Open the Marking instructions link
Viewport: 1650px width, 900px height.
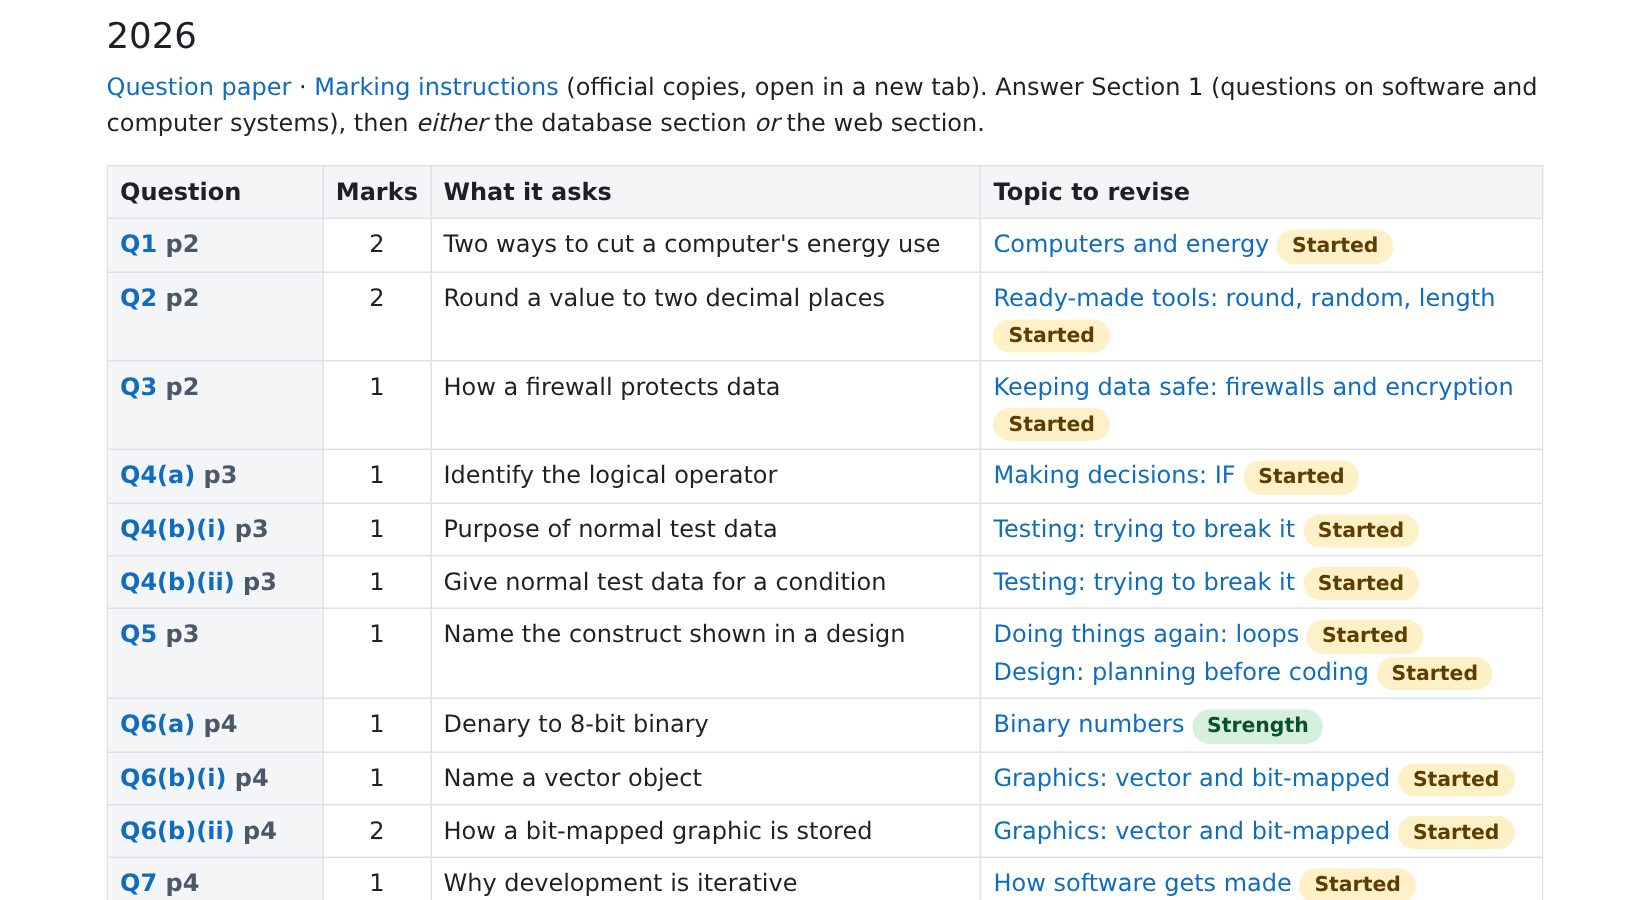pyautogui.click(x=436, y=87)
